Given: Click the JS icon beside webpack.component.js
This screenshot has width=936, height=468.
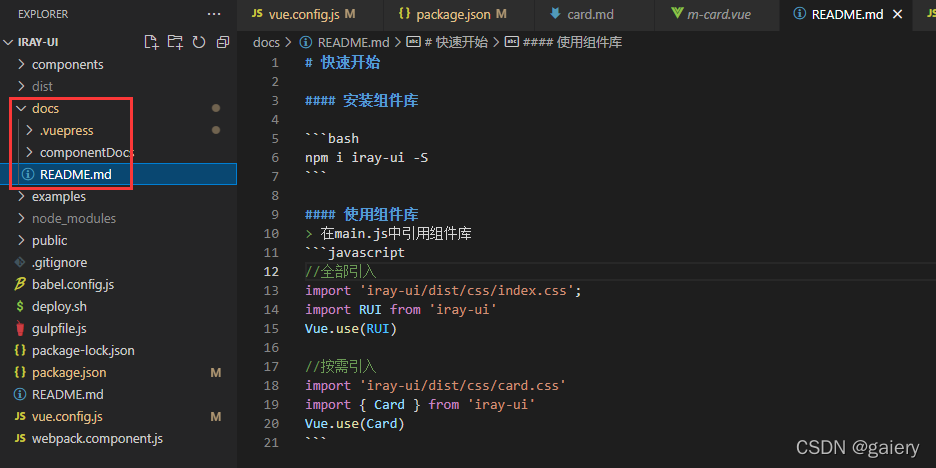Looking at the screenshot, I should click(20, 439).
